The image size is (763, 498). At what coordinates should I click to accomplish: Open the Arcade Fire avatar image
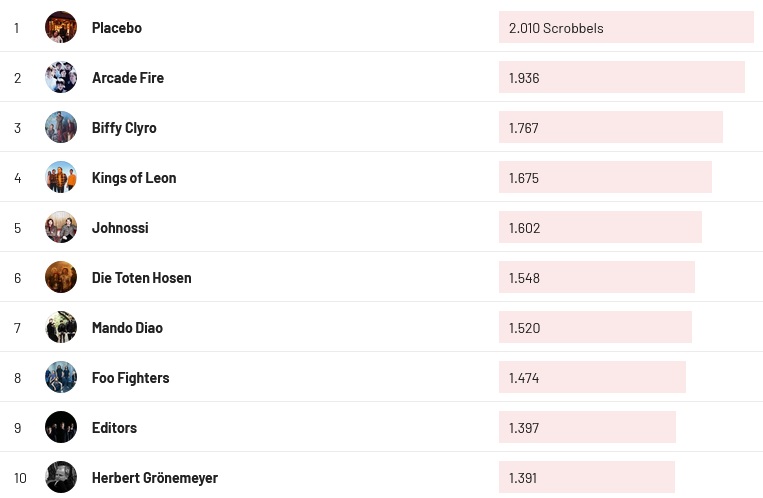click(61, 77)
